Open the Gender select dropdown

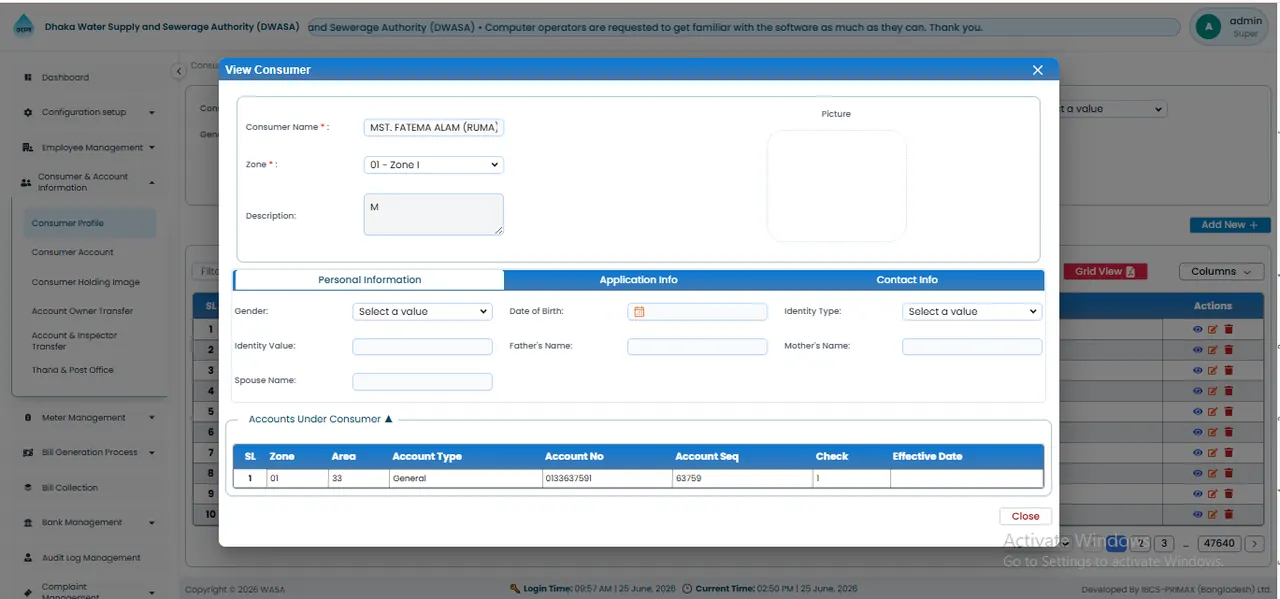(422, 312)
